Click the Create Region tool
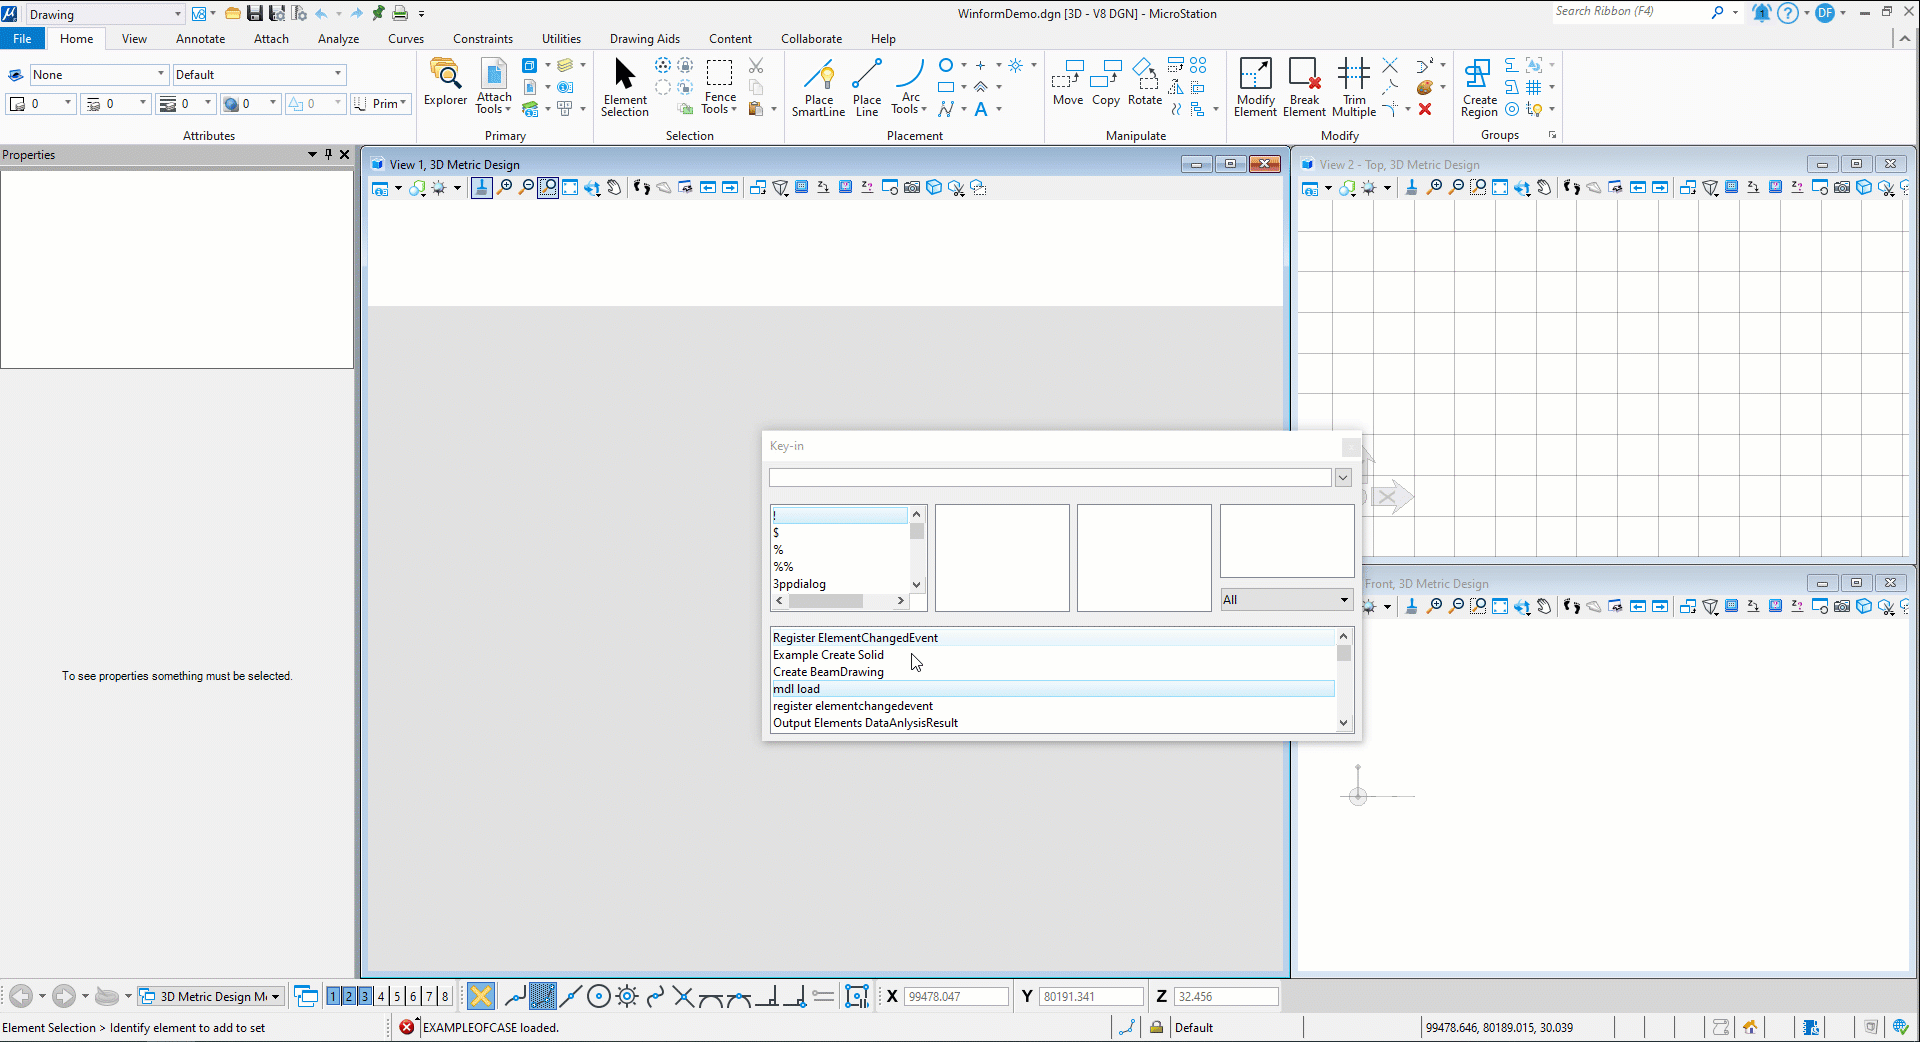 tap(1479, 87)
